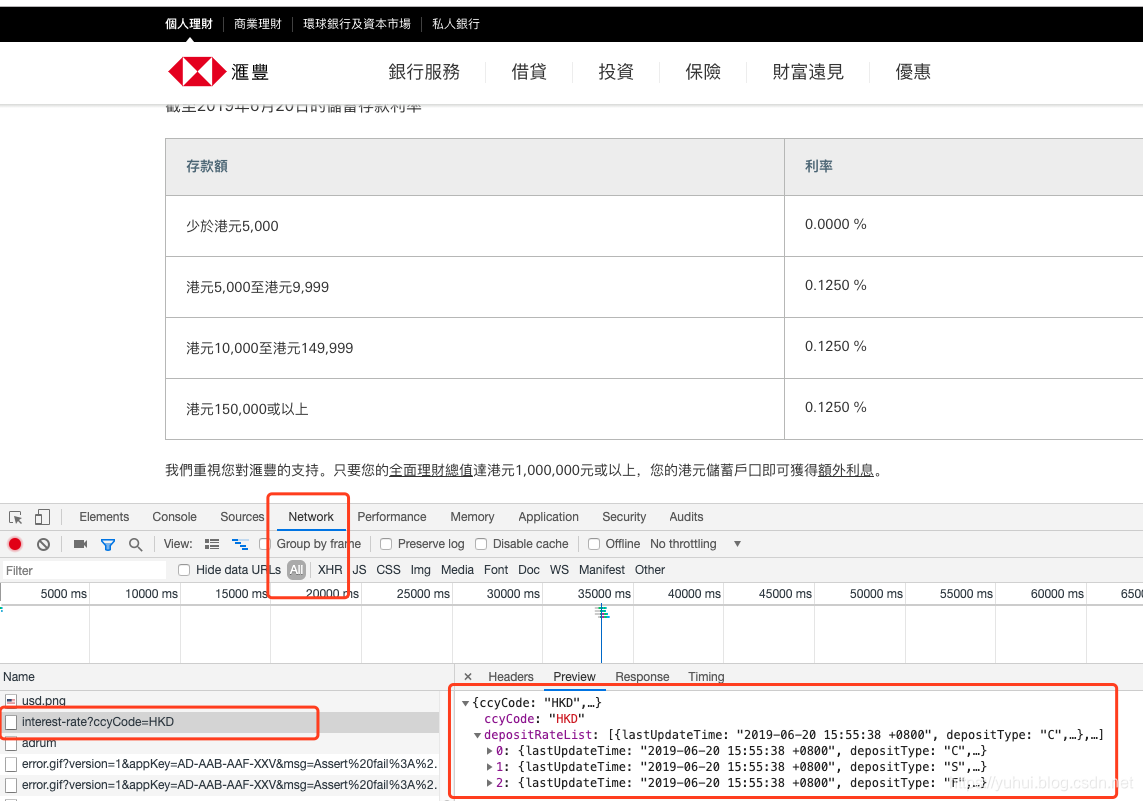Viewport: 1143px width, 801px height.
Task: Filter requests by Doc
Action: tap(529, 570)
